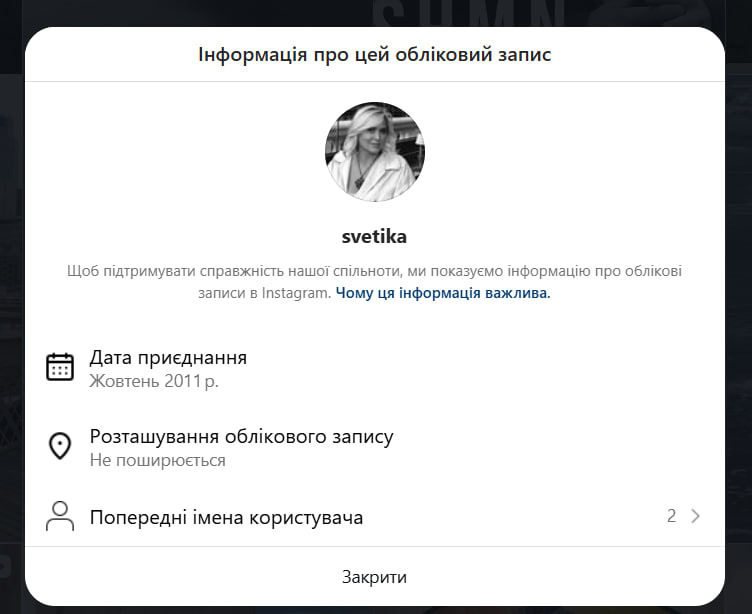Click the dialog title Інформація про цей обліковий запис
The height and width of the screenshot is (614, 752).
click(x=375, y=54)
